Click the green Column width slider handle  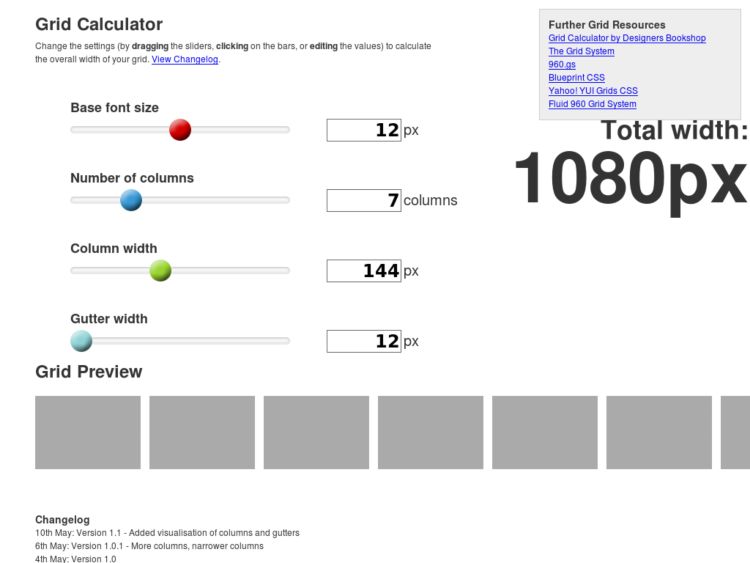coord(160,270)
